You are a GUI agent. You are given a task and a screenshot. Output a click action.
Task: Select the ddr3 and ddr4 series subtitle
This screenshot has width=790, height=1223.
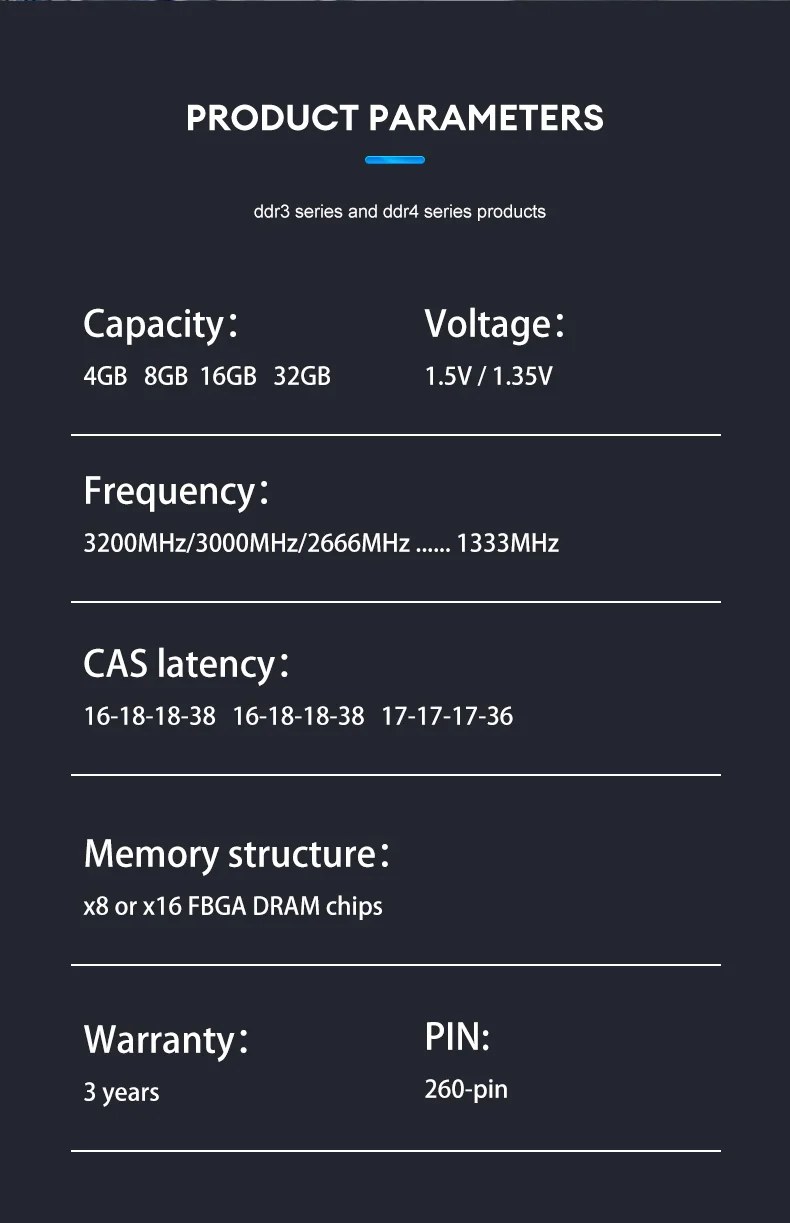399,212
